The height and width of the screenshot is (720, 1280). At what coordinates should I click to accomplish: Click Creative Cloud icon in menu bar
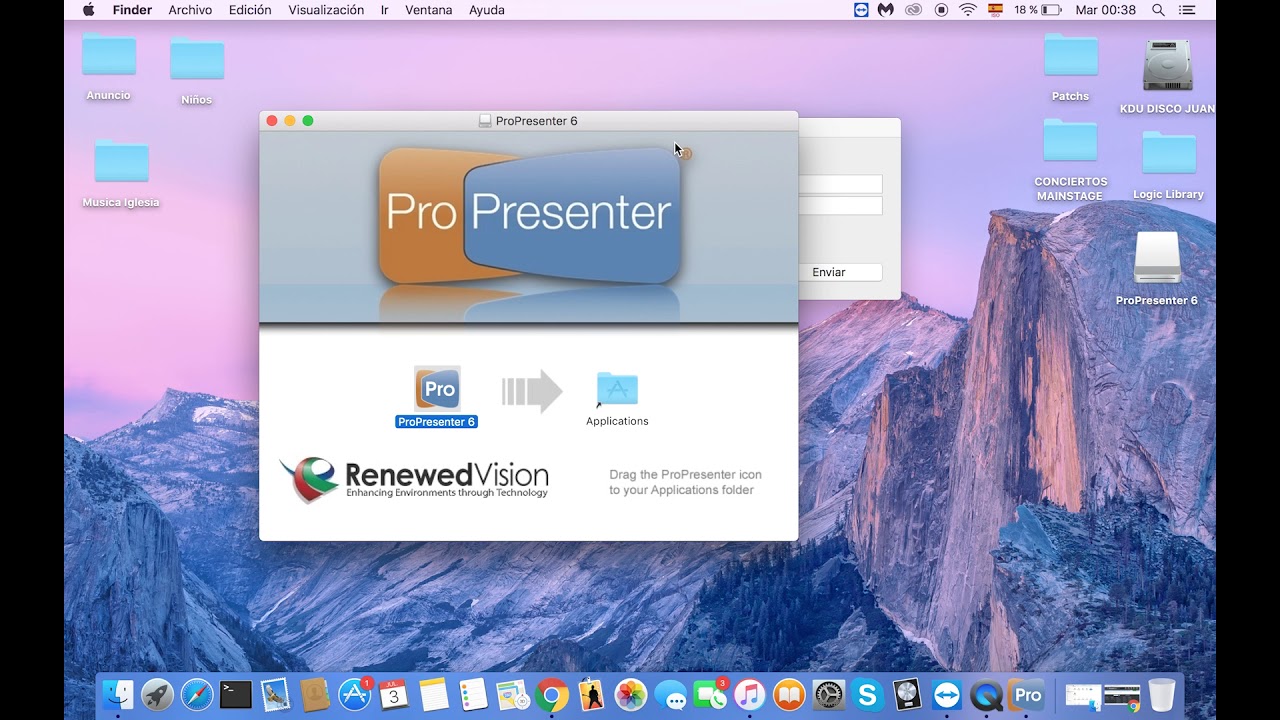[x=913, y=10]
